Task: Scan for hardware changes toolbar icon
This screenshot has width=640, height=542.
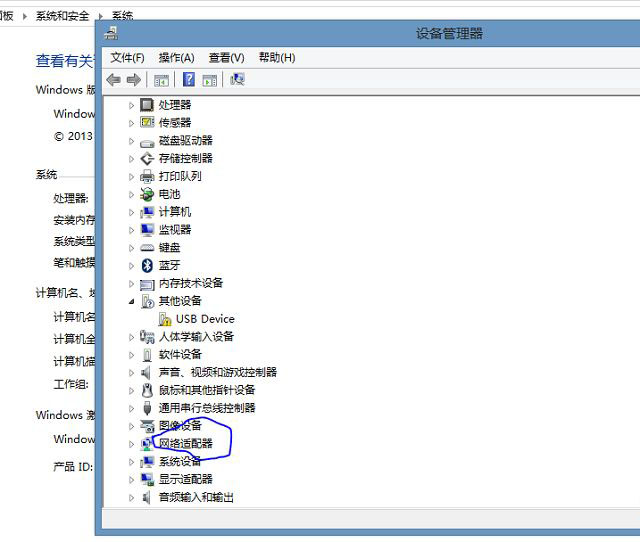Action: [237, 79]
